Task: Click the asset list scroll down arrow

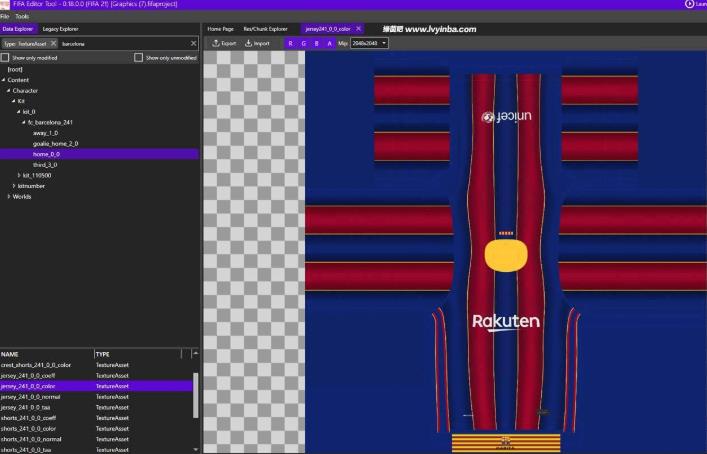Action: (195, 449)
